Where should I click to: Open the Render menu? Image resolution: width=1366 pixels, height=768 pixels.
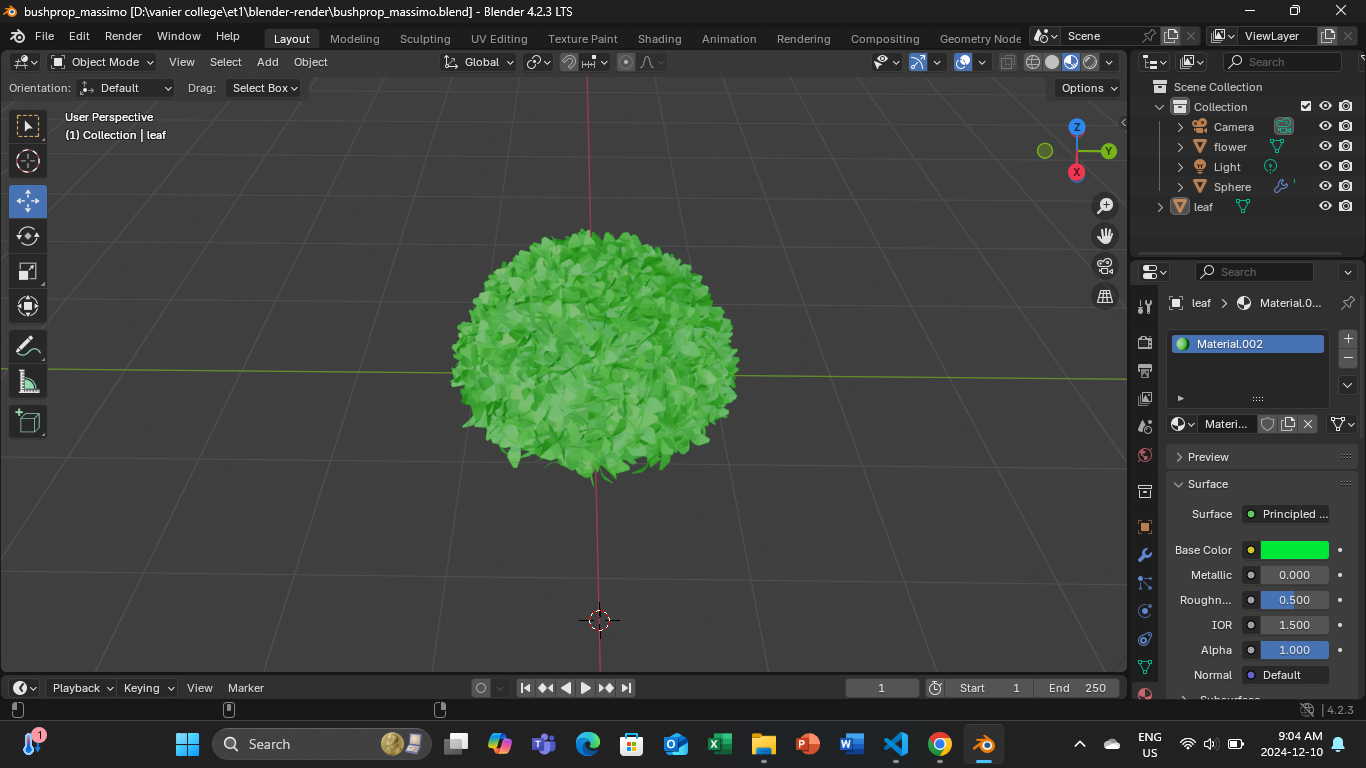(x=123, y=36)
